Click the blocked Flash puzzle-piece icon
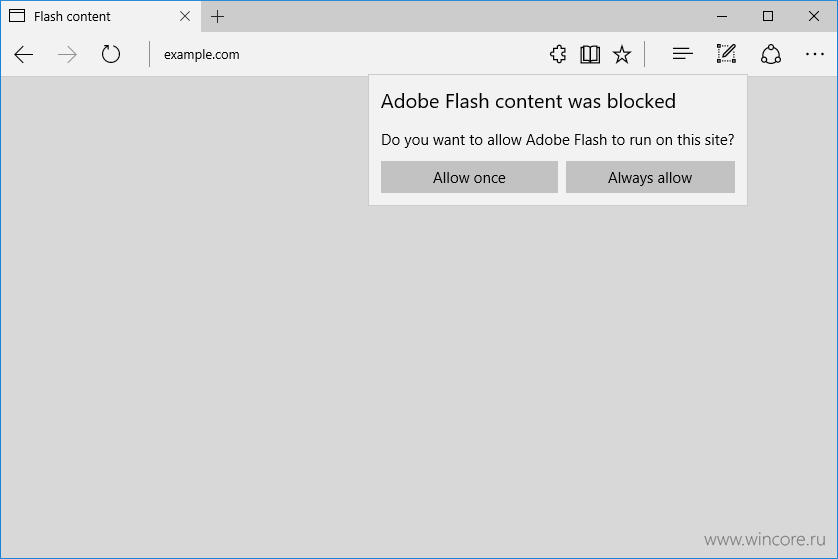The height and width of the screenshot is (559, 838). pyautogui.click(x=558, y=54)
